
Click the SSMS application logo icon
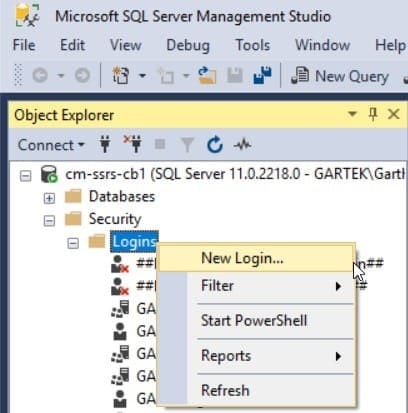click(27, 15)
